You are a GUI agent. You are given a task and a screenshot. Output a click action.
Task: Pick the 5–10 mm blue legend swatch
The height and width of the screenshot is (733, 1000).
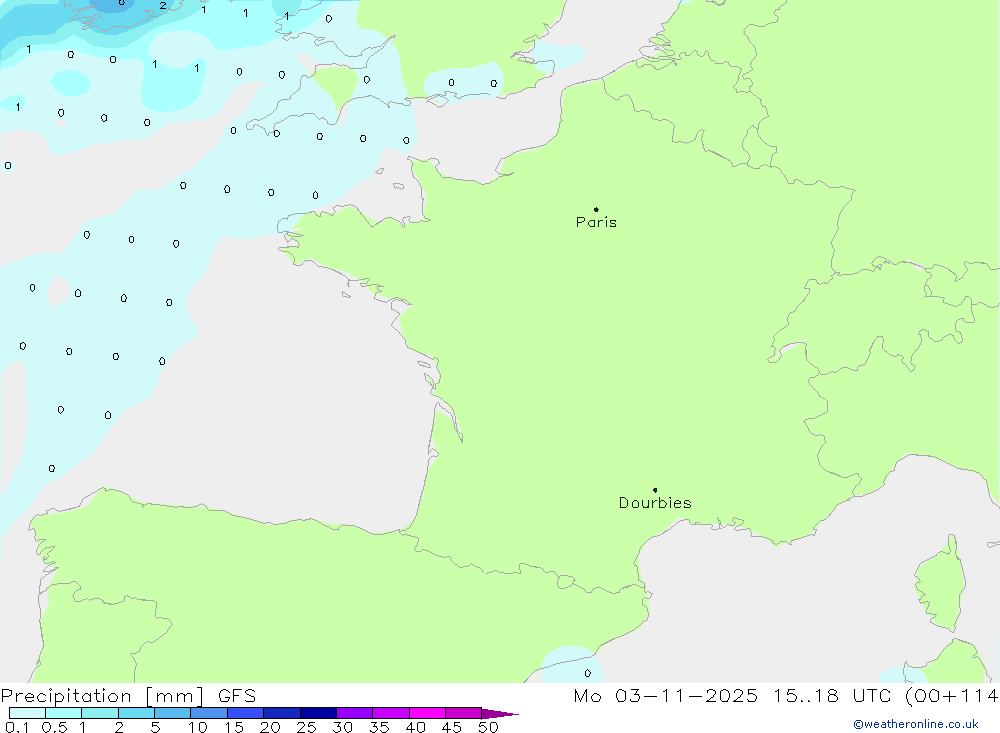(x=173, y=713)
